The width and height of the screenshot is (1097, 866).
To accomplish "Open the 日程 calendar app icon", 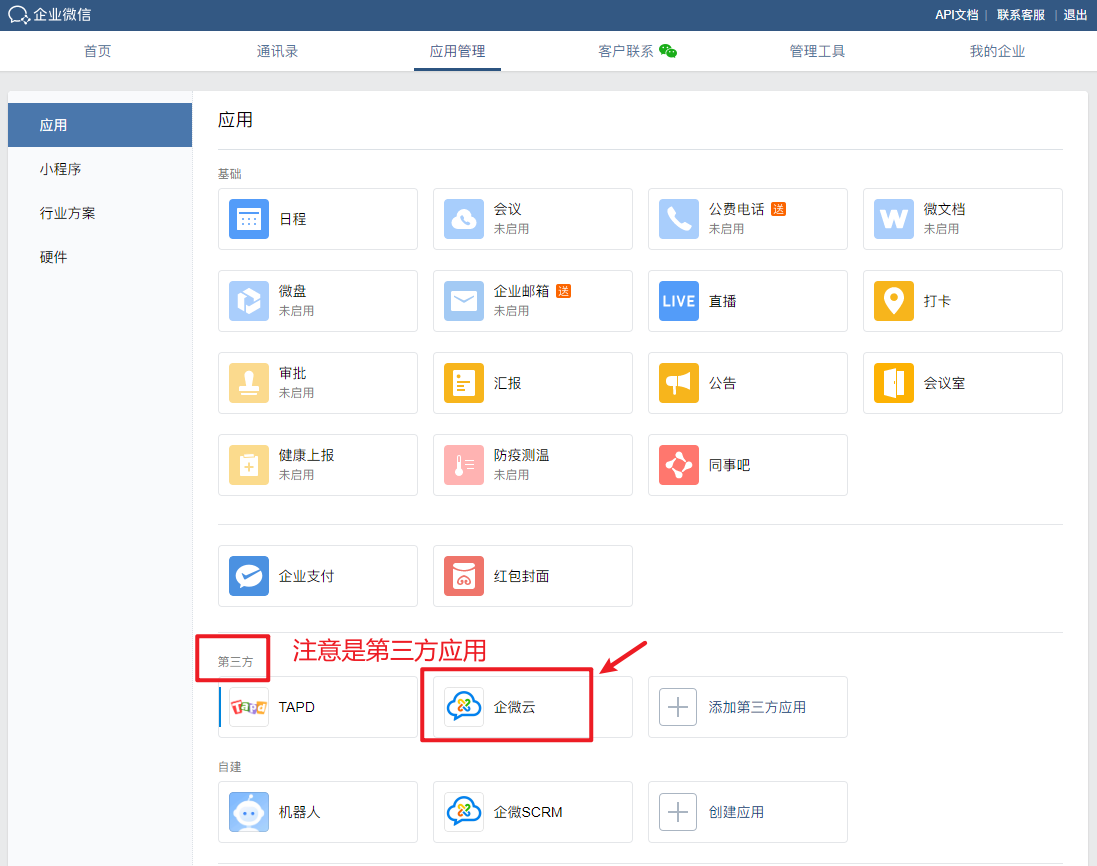I will [x=249, y=219].
